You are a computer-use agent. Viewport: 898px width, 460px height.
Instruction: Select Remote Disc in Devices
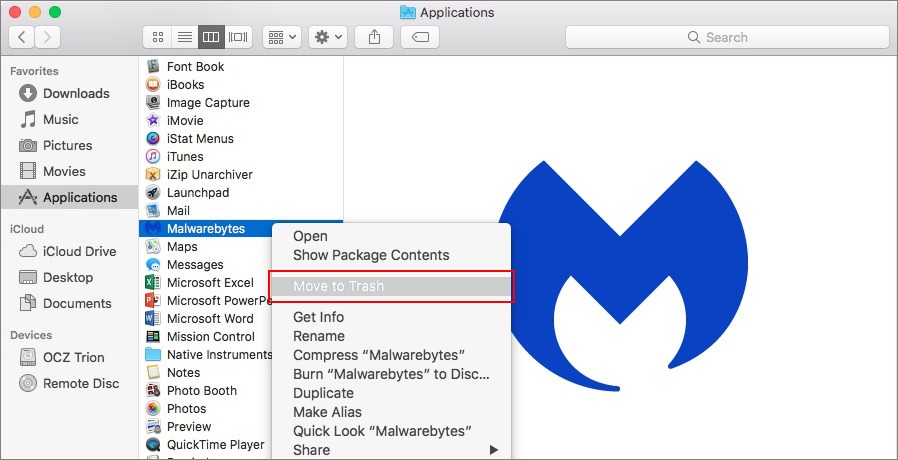(x=69, y=383)
